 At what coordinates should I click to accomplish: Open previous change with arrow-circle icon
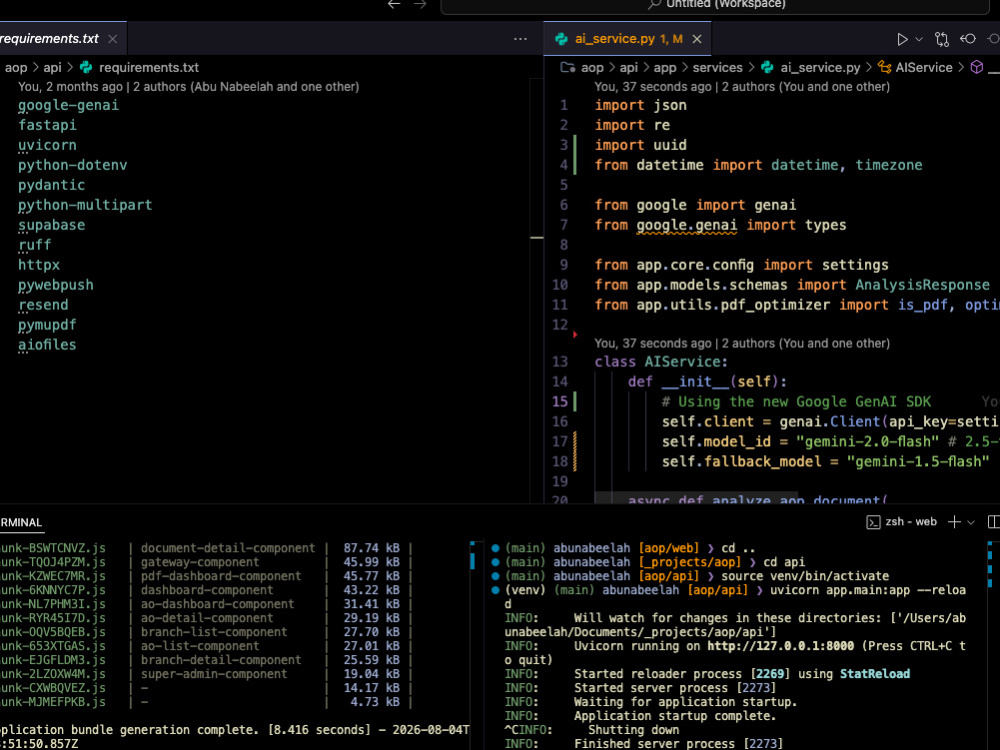[968, 39]
